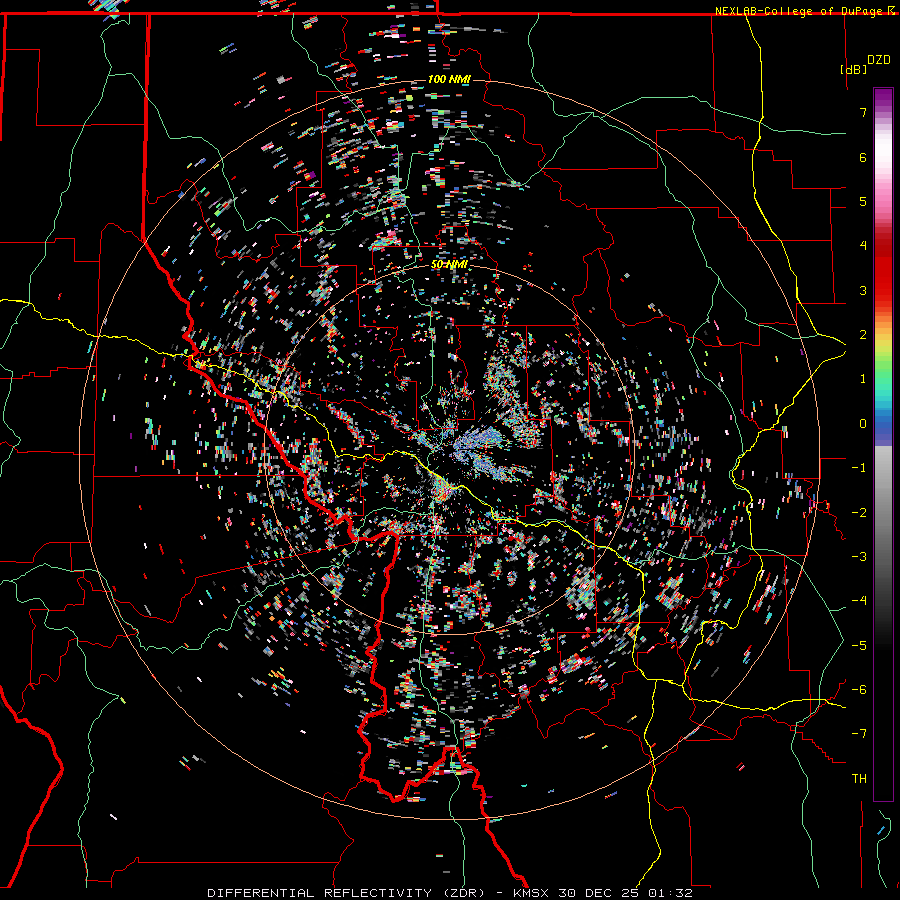Image resolution: width=900 pixels, height=900 pixels.
Task: Click the DZD legend title
Action: coord(878,60)
